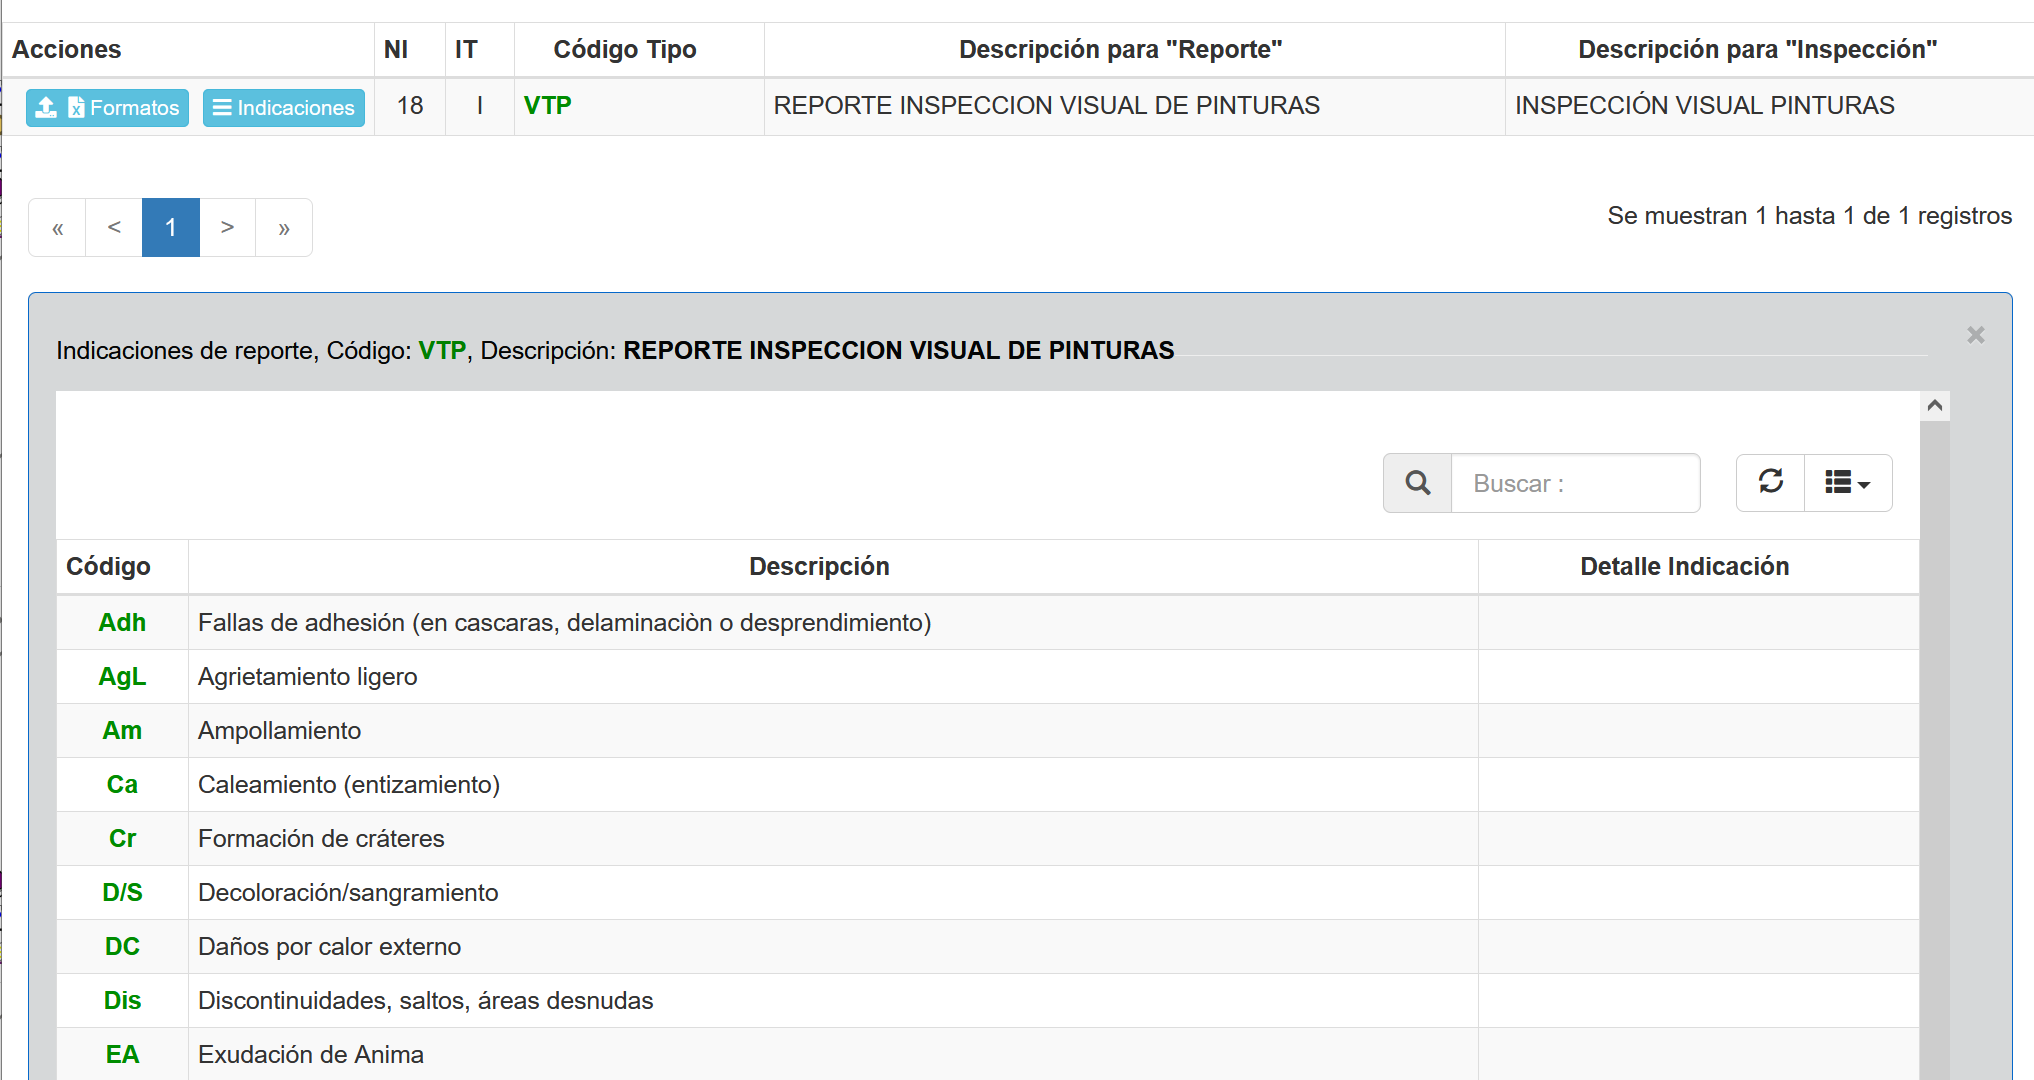The width and height of the screenshot is (2034, 1080).
Task: Open the Indicaciones list button
Action: click(x=284, y=107)
